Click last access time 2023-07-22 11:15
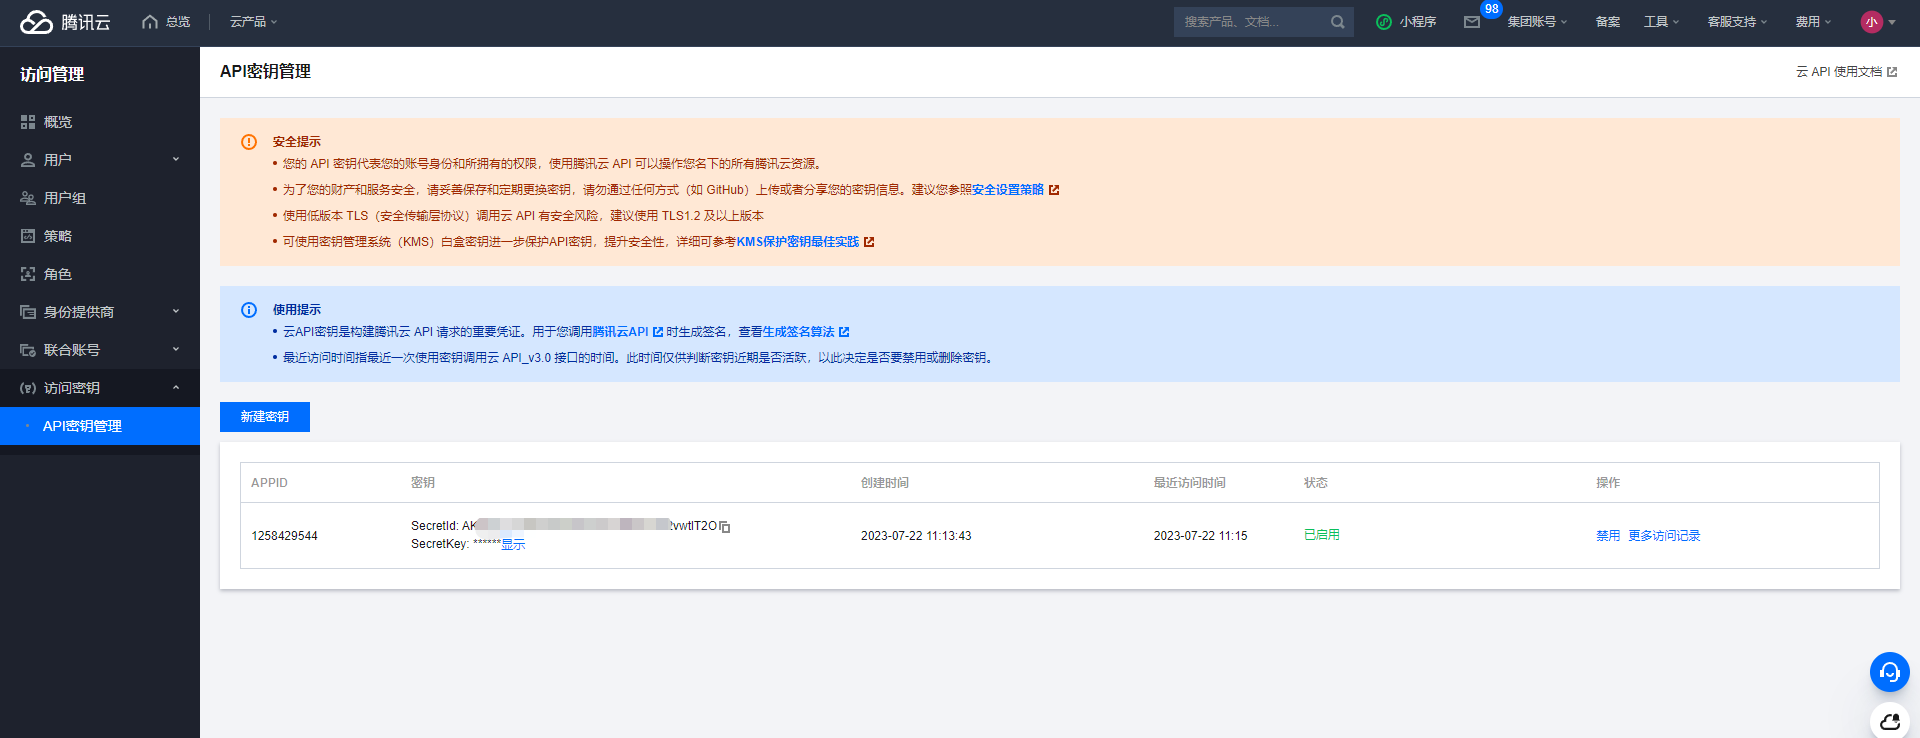1920x738 pixels. (1200, 536)
